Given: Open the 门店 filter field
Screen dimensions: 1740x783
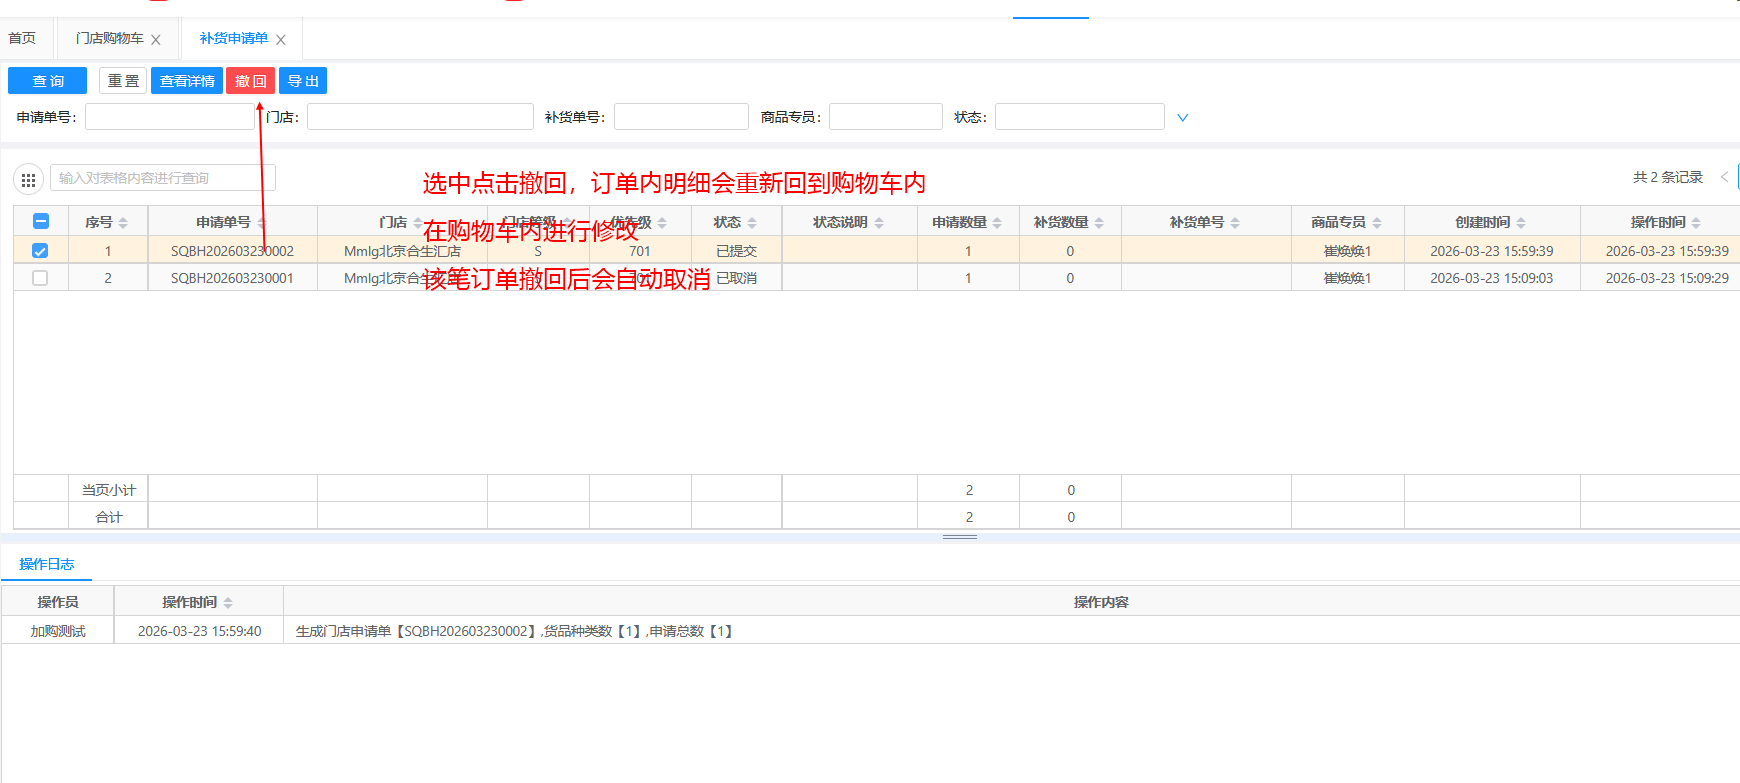Looking at the screenshot, I should coord(420,117).
